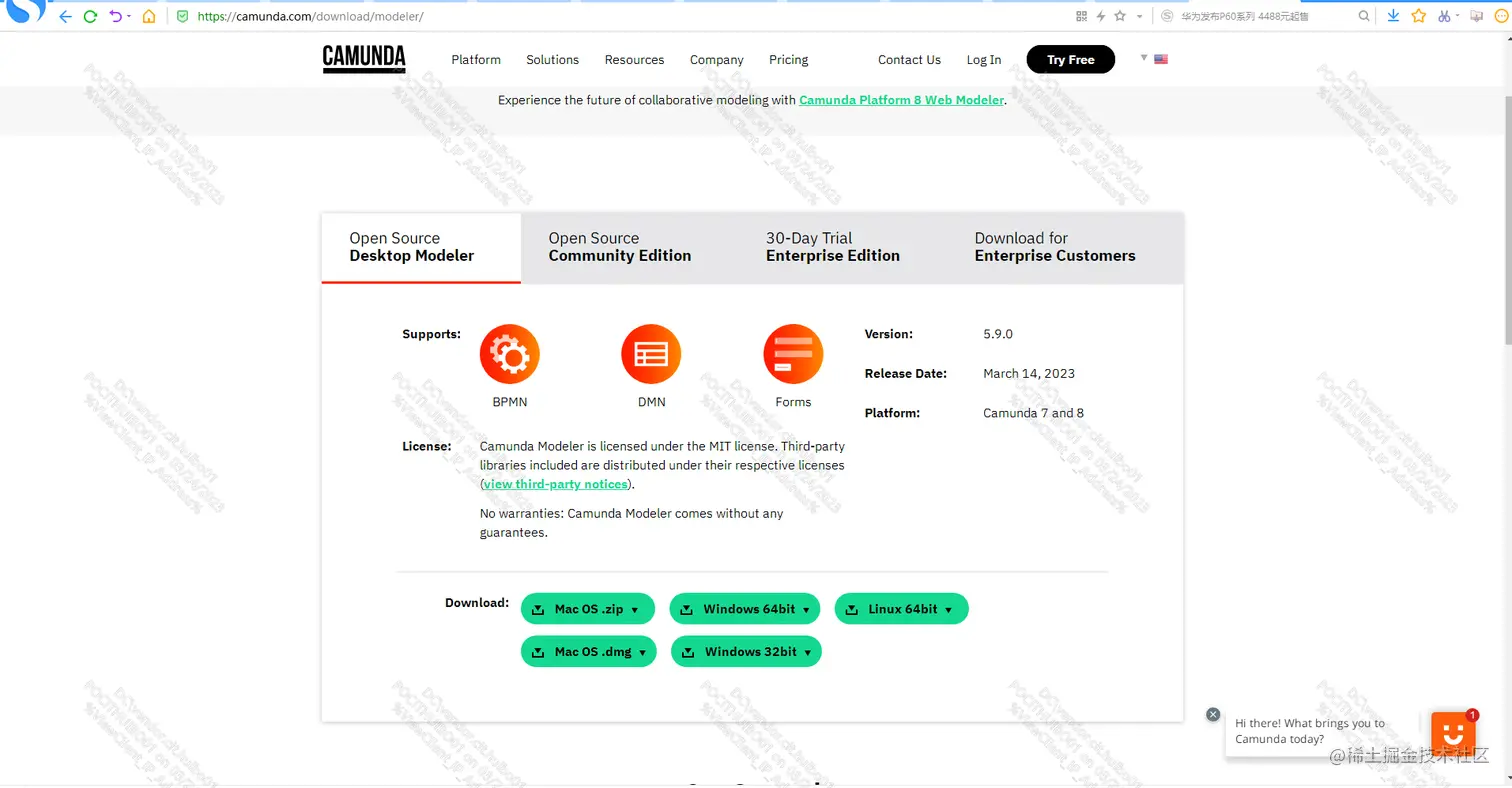The width and height of the screenshot is (1512, 788).
Task: Click the purple undo-close-tab arrow icon
Action: (x=116, y=16)
